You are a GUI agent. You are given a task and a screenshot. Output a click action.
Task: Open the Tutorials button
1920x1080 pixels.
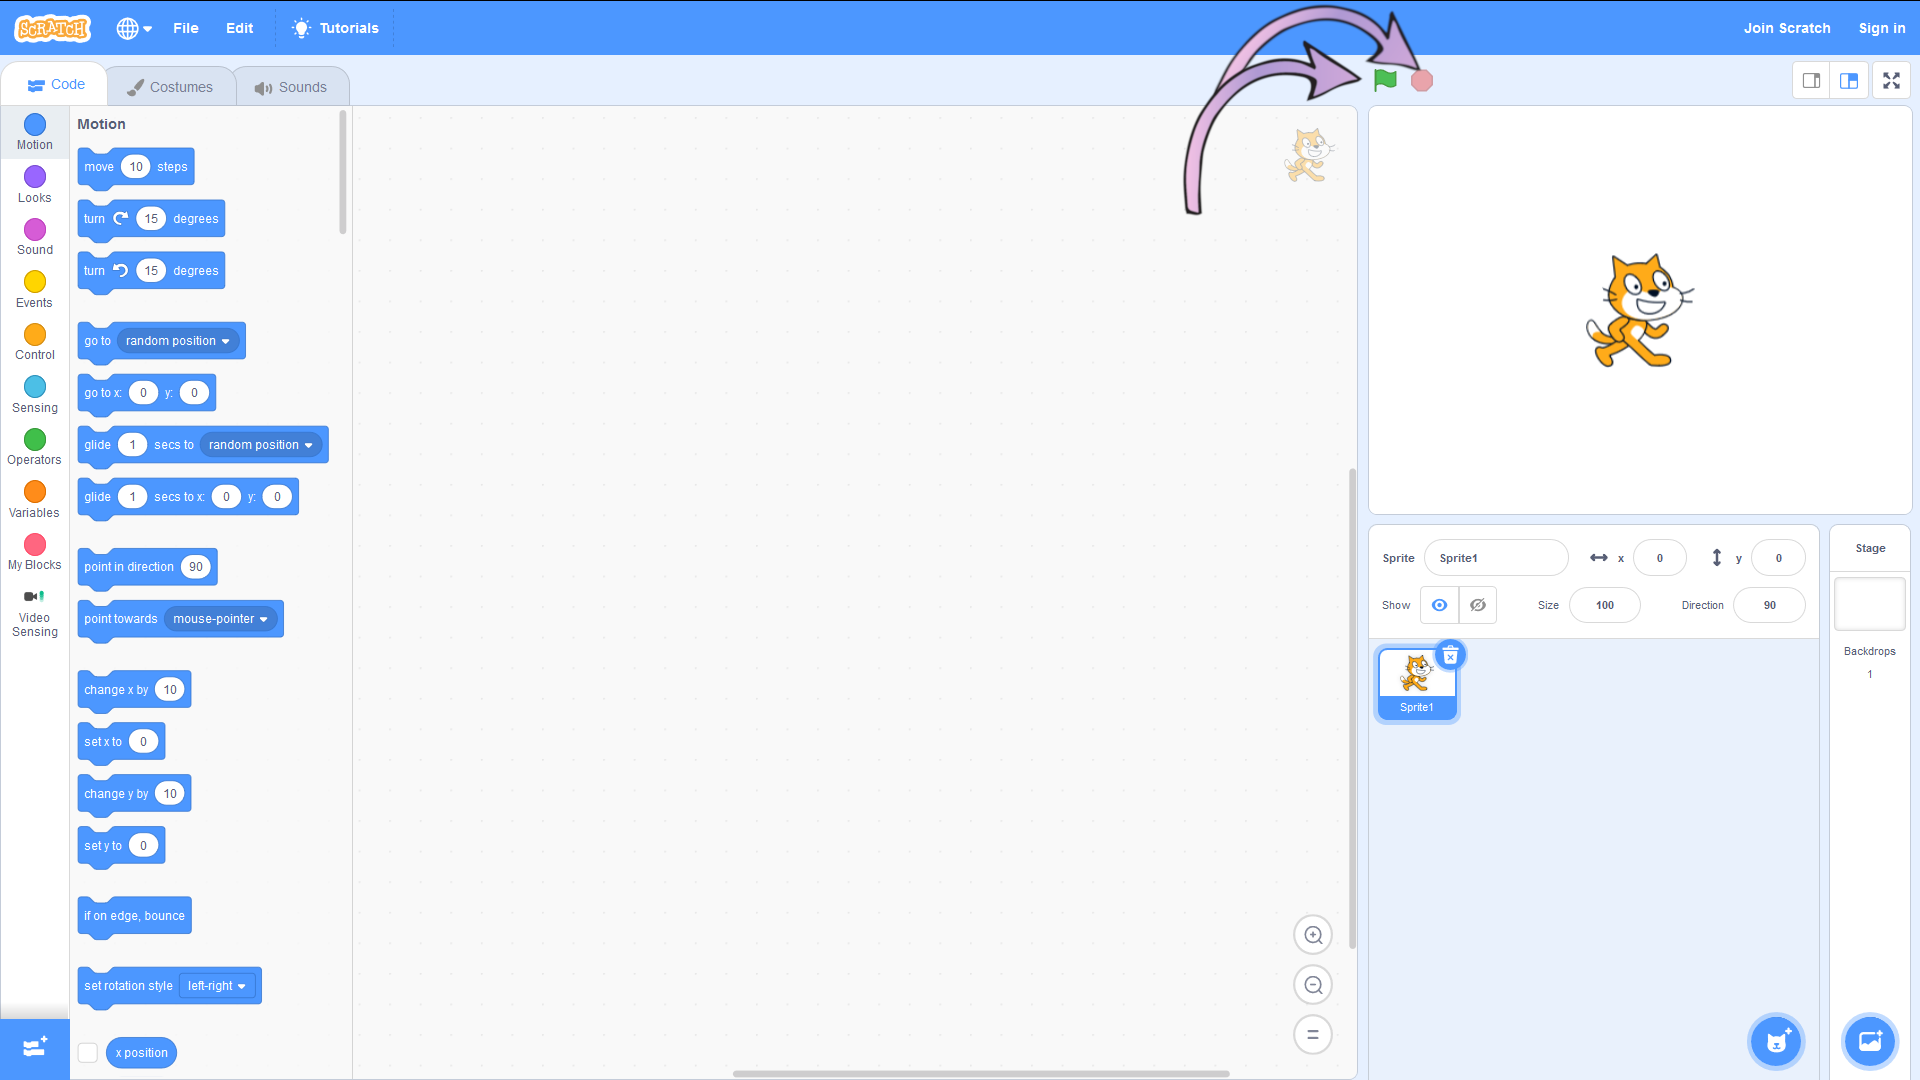[x=335, y=28]
